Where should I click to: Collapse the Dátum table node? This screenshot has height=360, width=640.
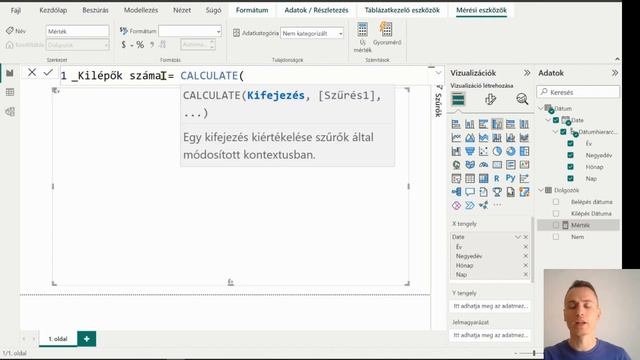coord(541,108)
